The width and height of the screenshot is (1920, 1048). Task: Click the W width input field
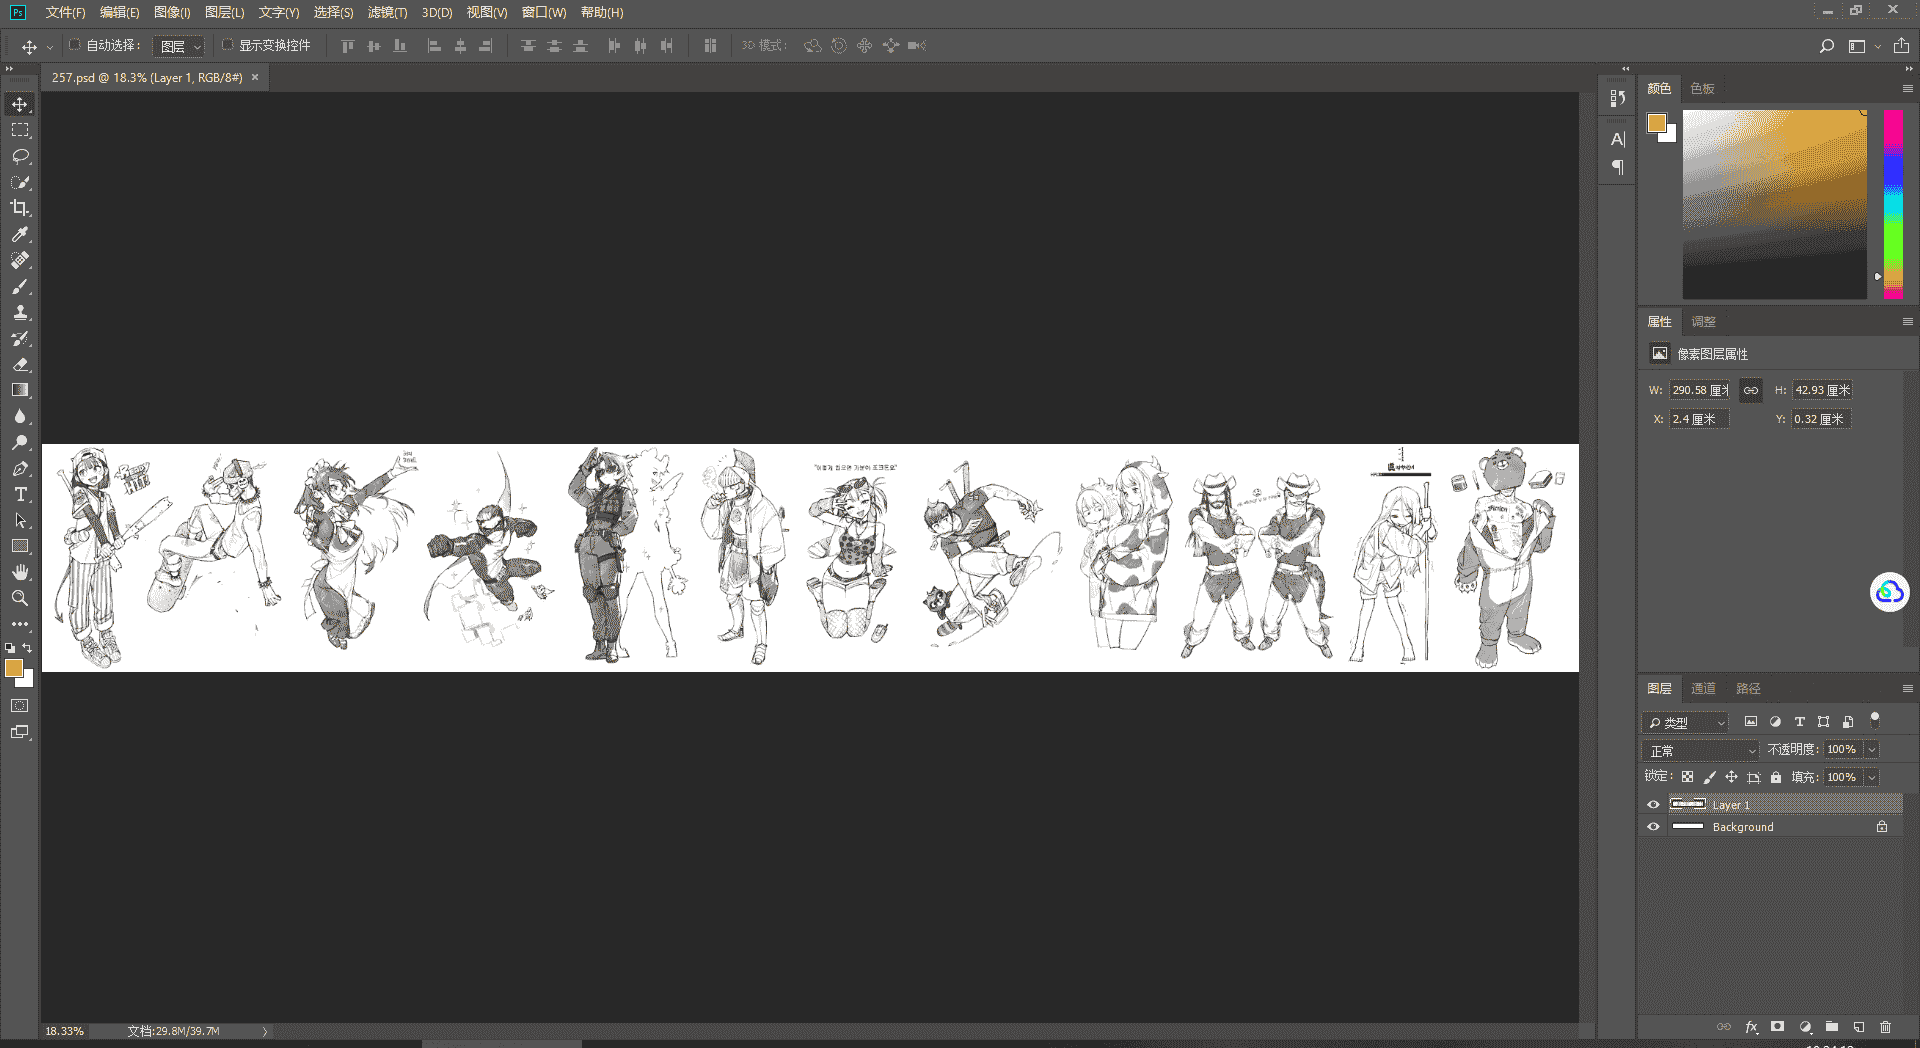1700,390
